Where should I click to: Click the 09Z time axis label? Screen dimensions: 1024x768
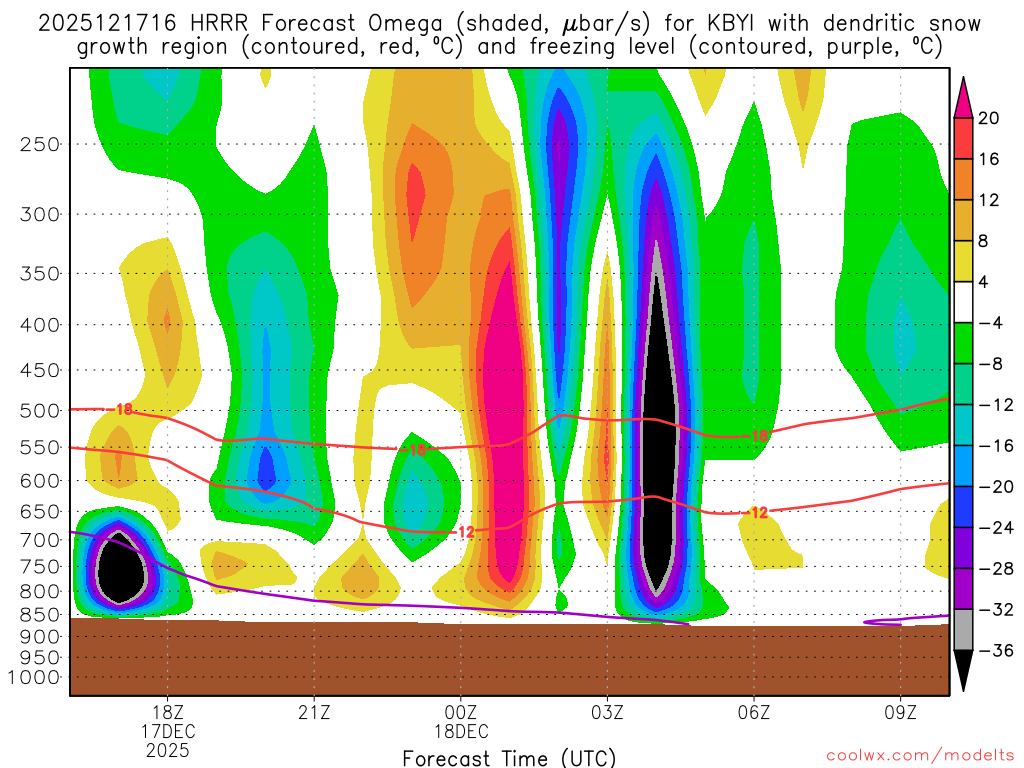(901, 712)
